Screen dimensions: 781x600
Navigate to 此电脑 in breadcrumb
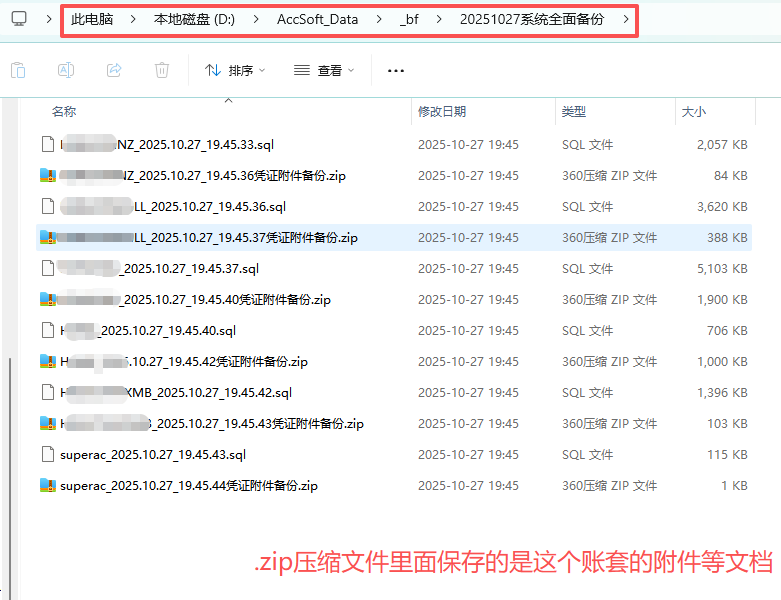[91, 19]
